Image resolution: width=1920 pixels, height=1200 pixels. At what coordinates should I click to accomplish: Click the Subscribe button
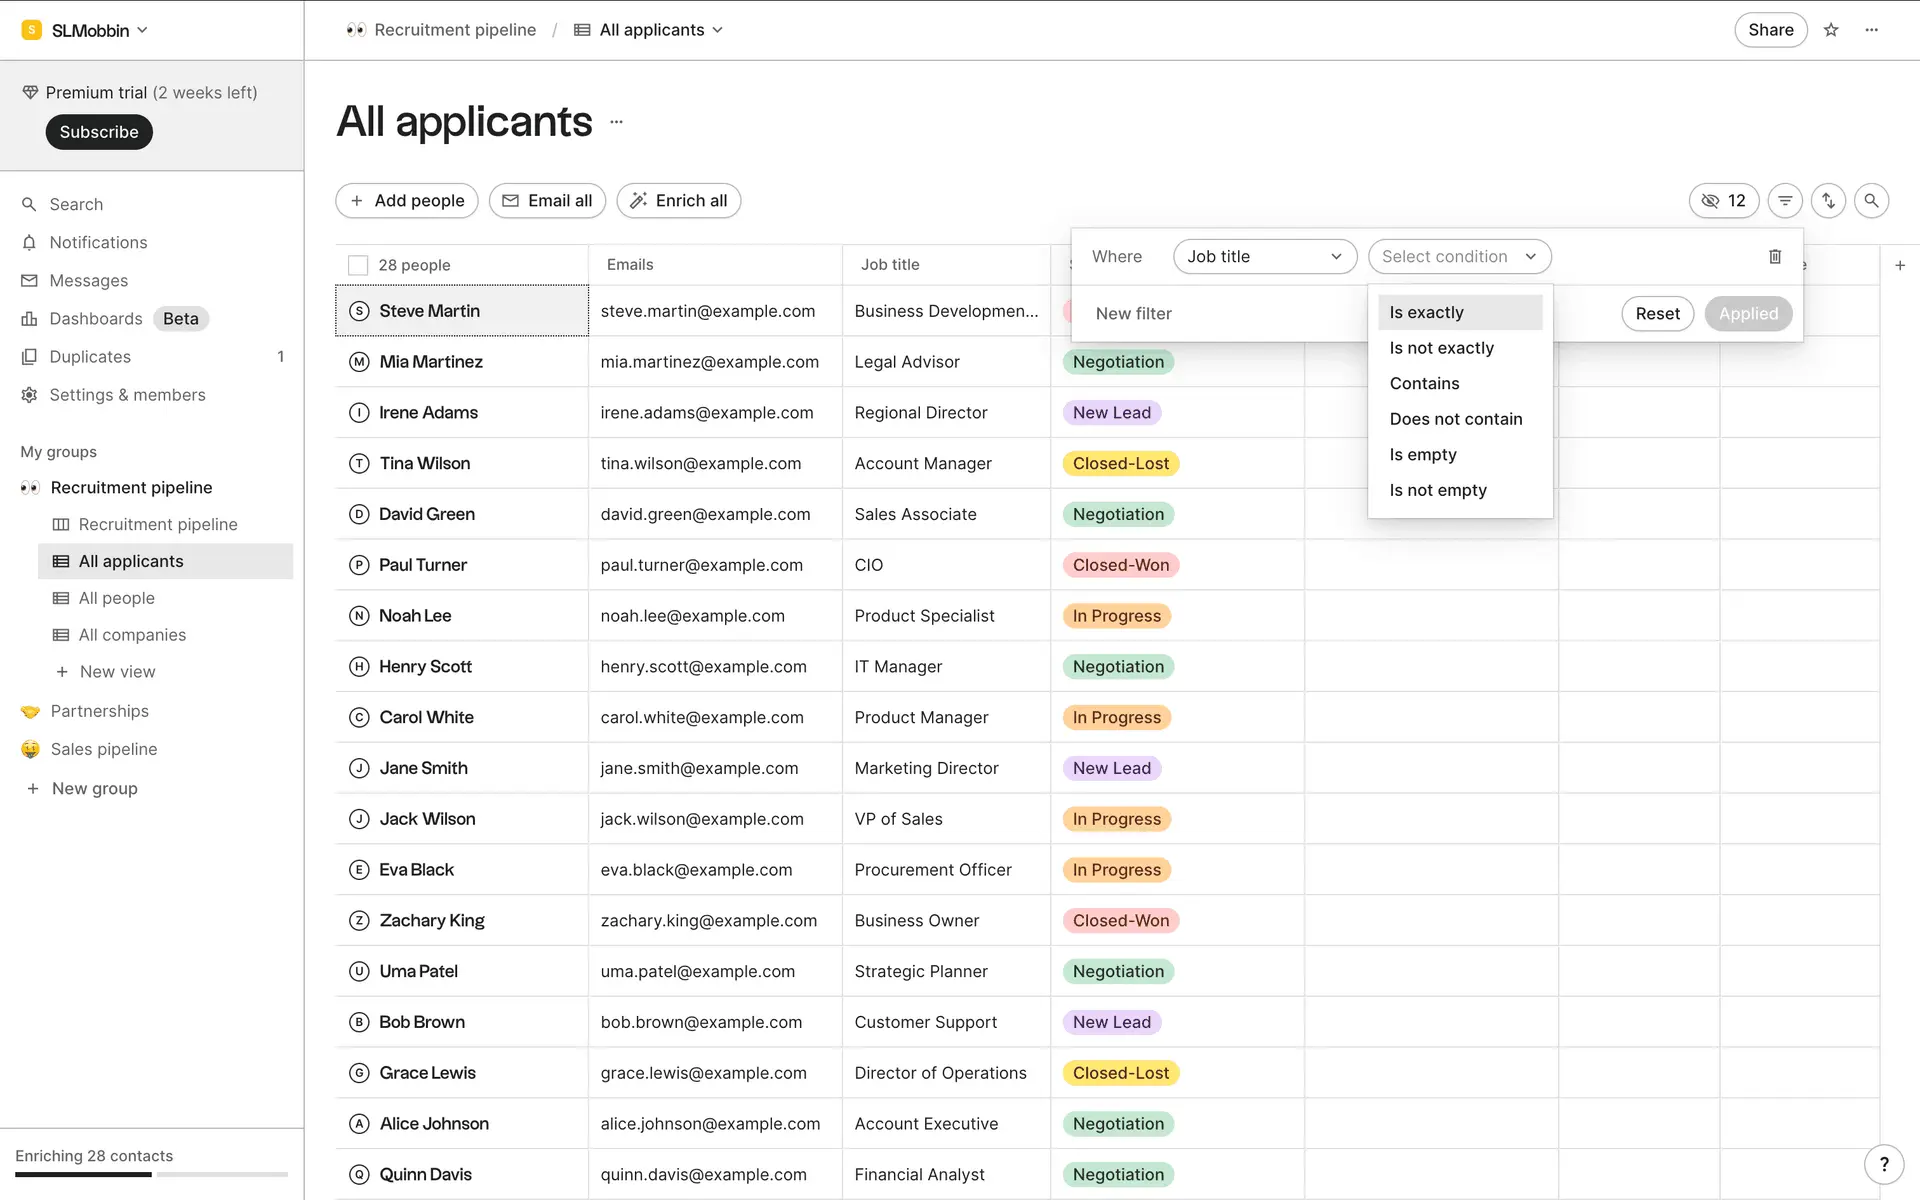tap(99, 132)
